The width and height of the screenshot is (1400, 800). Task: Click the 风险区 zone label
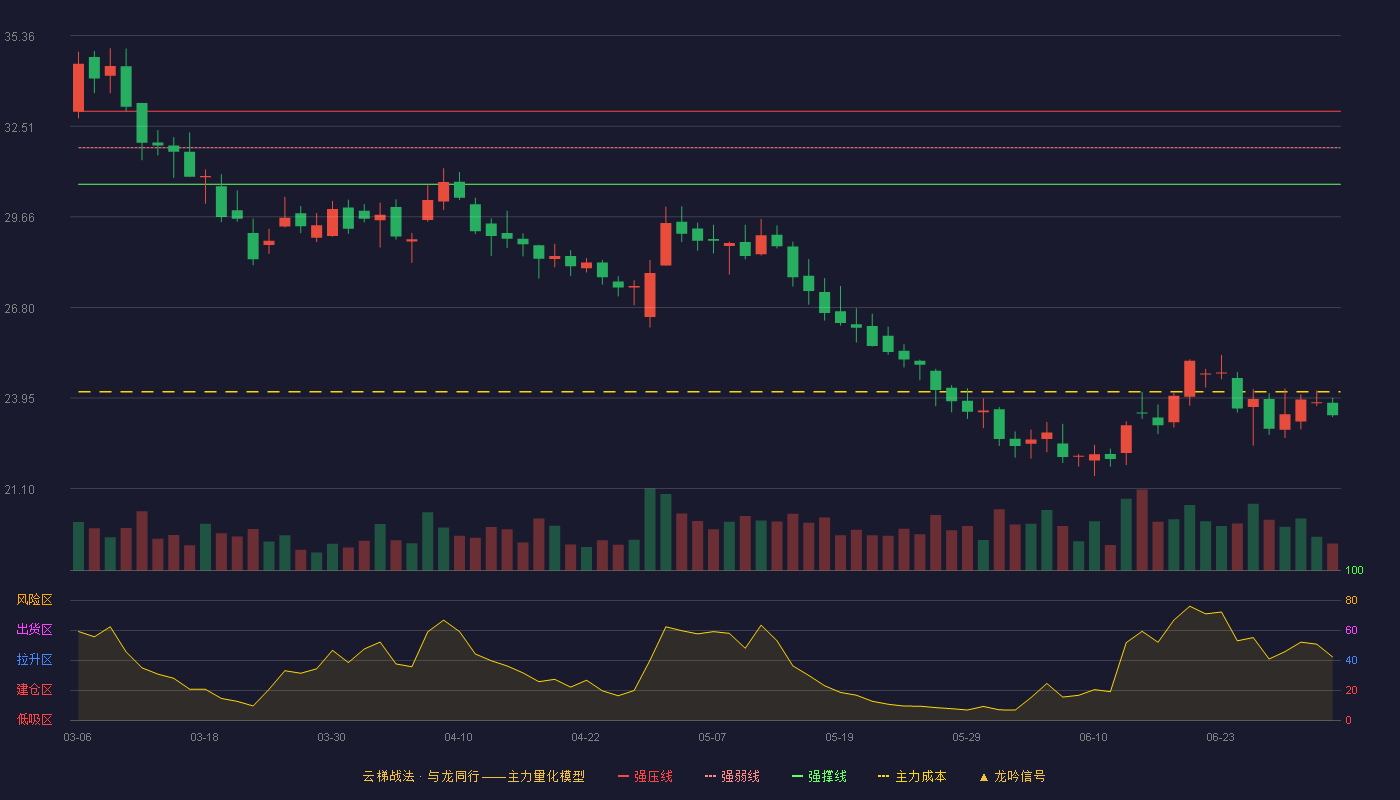pos(34,600)
